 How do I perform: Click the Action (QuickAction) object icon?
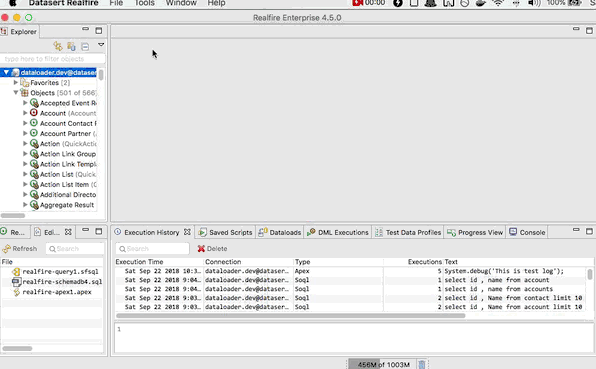click(x=34, y=144)
